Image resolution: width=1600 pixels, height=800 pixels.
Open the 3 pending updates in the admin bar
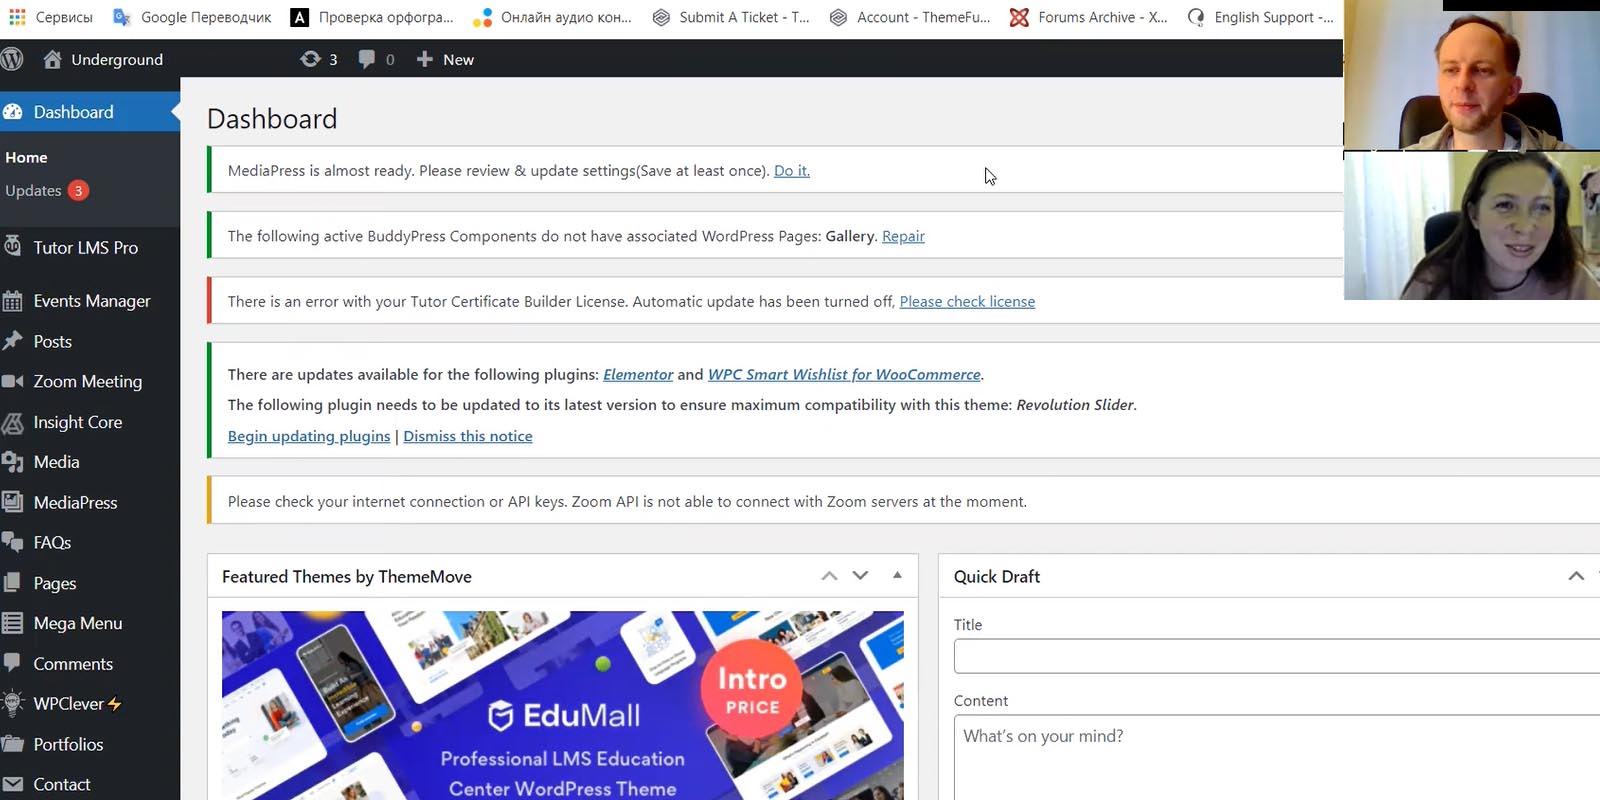(319, 59)
